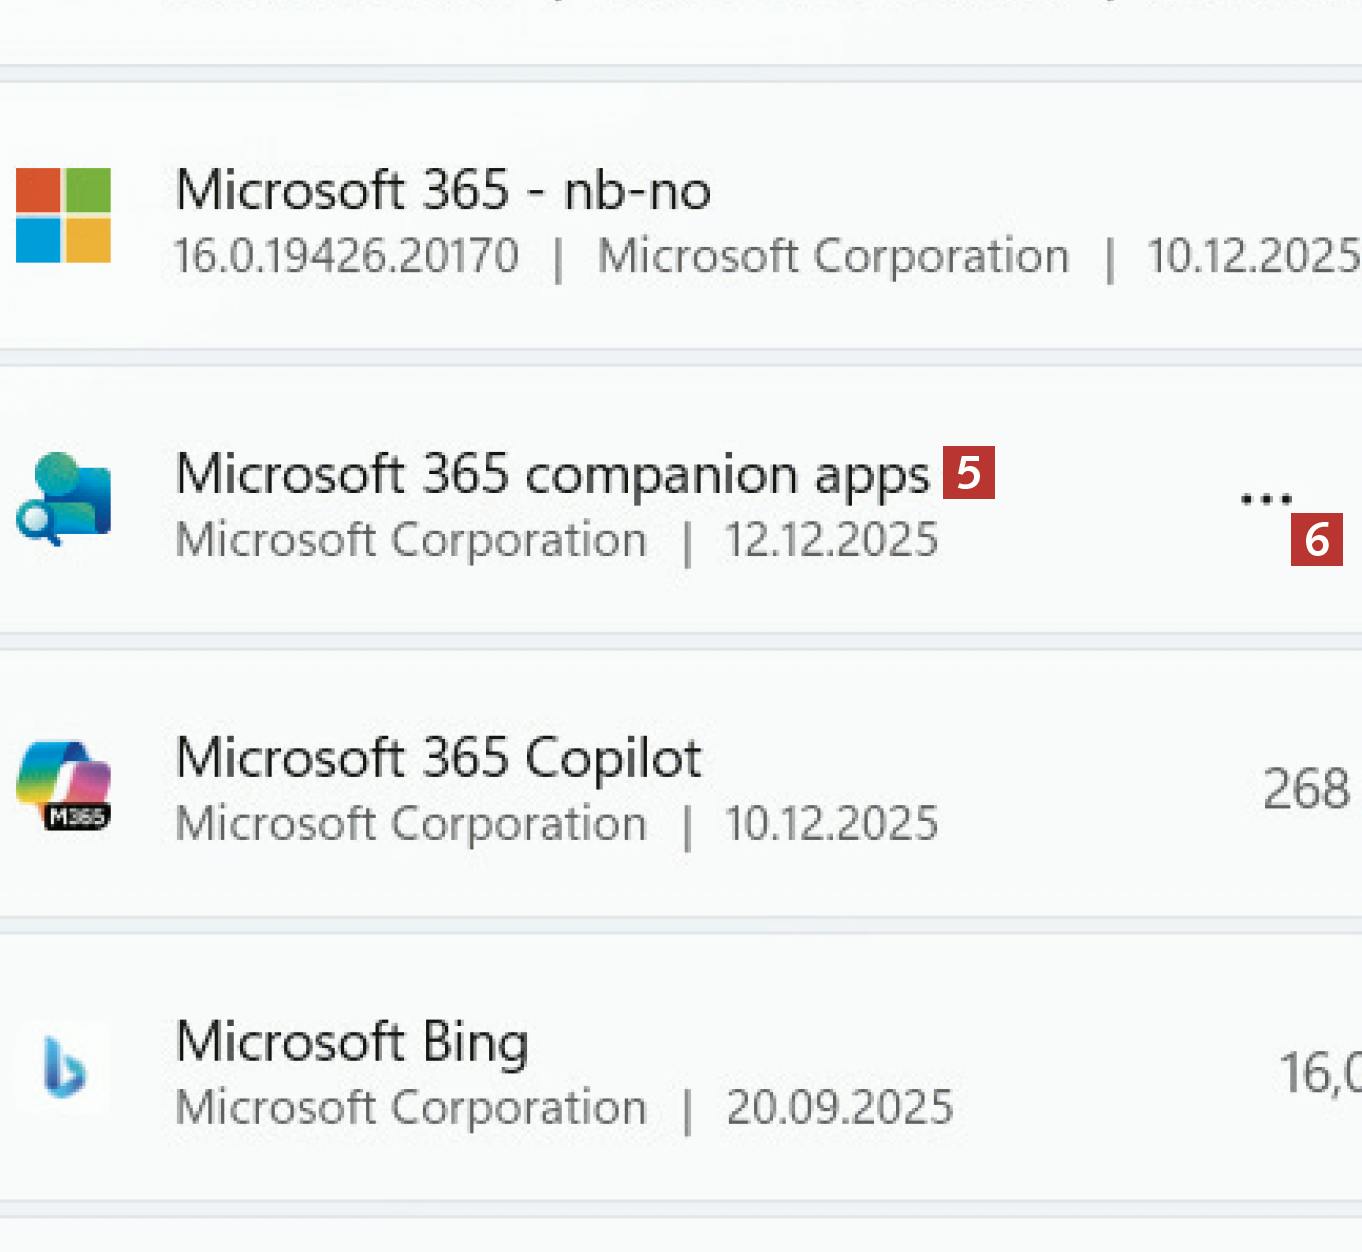This screenshot has height=1252, width=1362.
Task: Click the version number 16.0.19426.20170
Action: coord(346,256)
